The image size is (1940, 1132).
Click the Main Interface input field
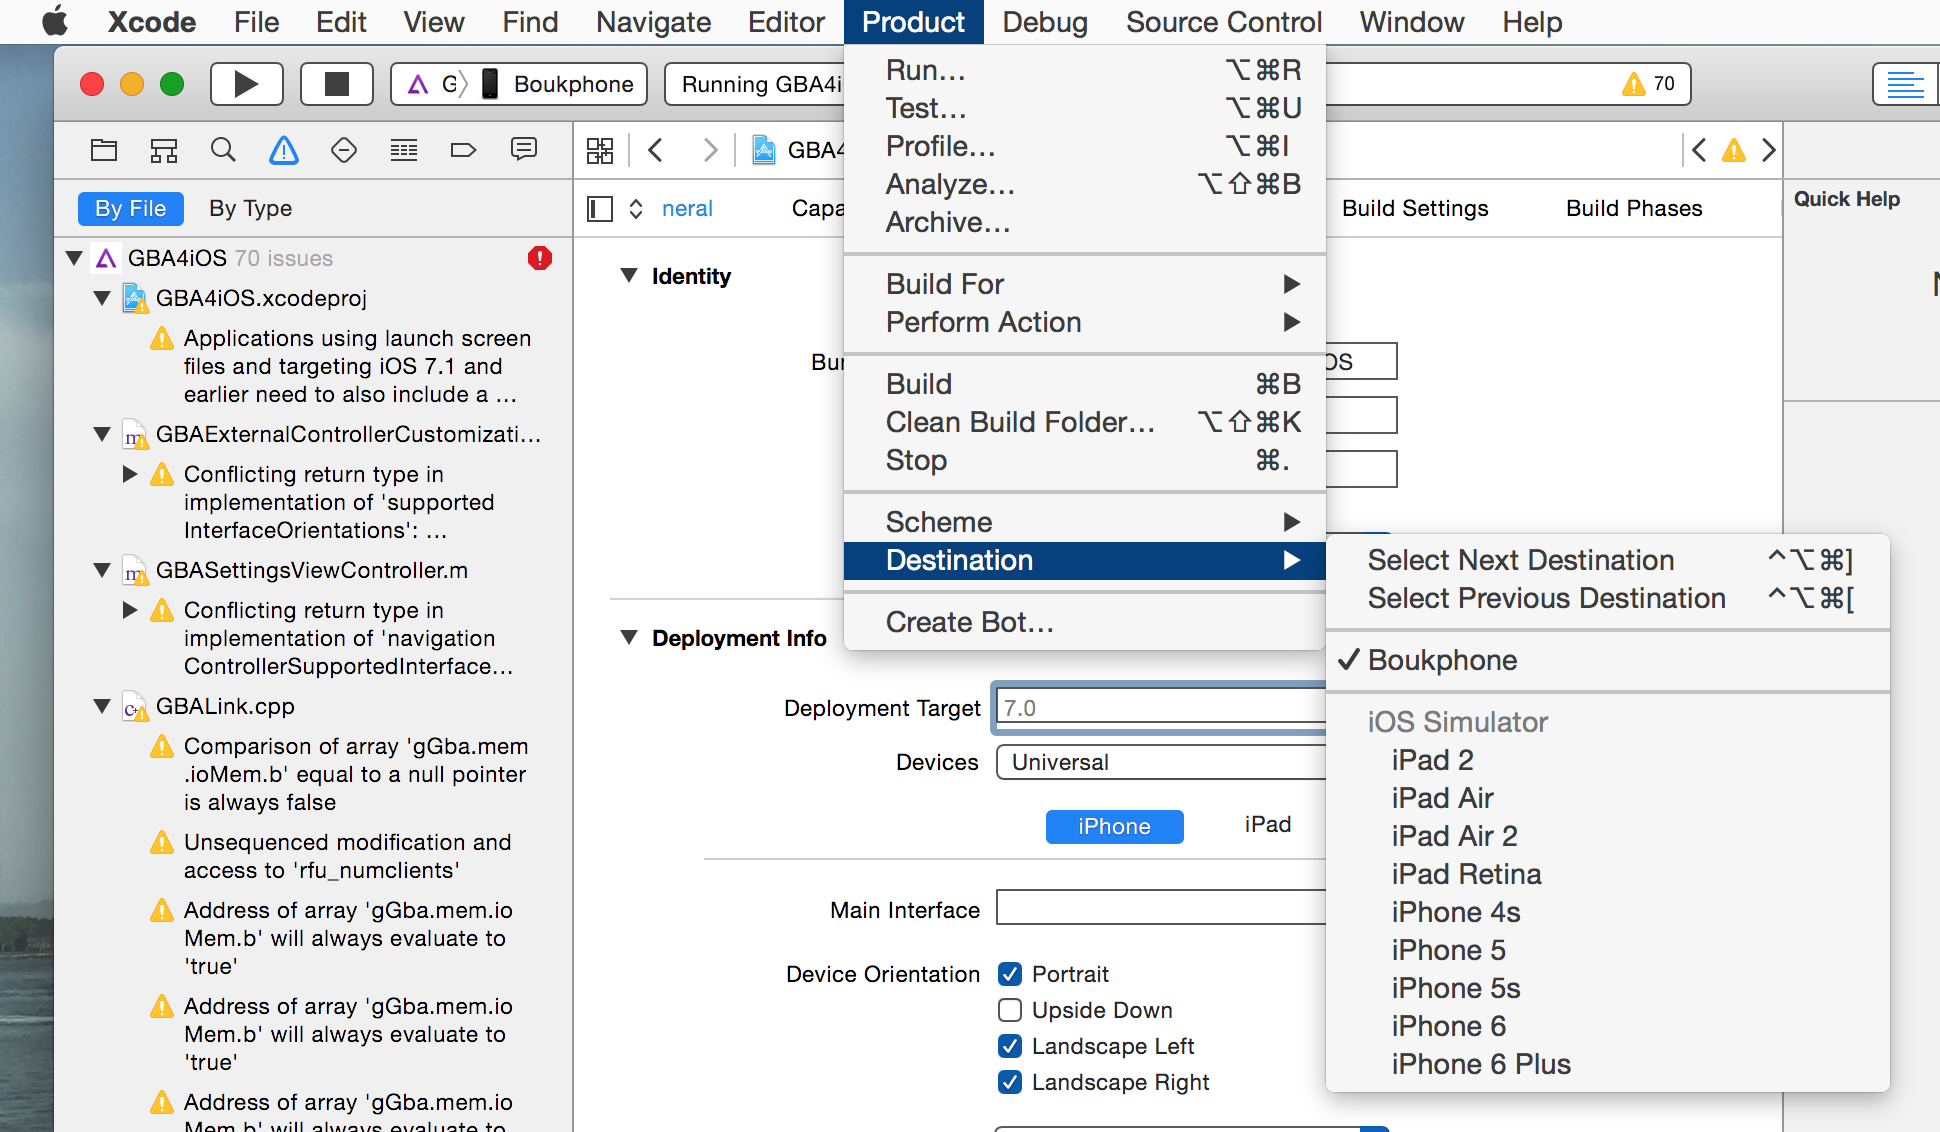pyautogui.click(x=1160, y=908)
